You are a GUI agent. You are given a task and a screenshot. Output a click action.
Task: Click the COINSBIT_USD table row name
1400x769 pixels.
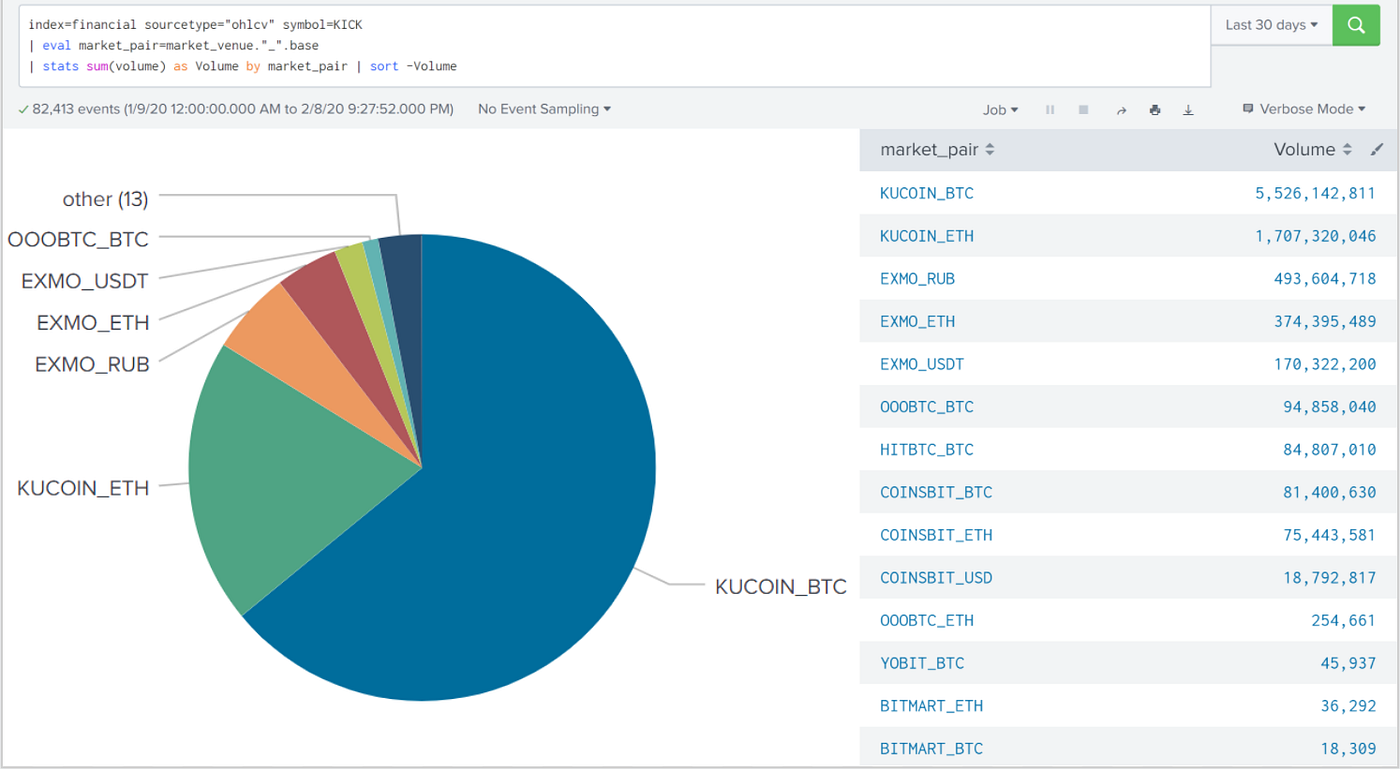(936, 578)
